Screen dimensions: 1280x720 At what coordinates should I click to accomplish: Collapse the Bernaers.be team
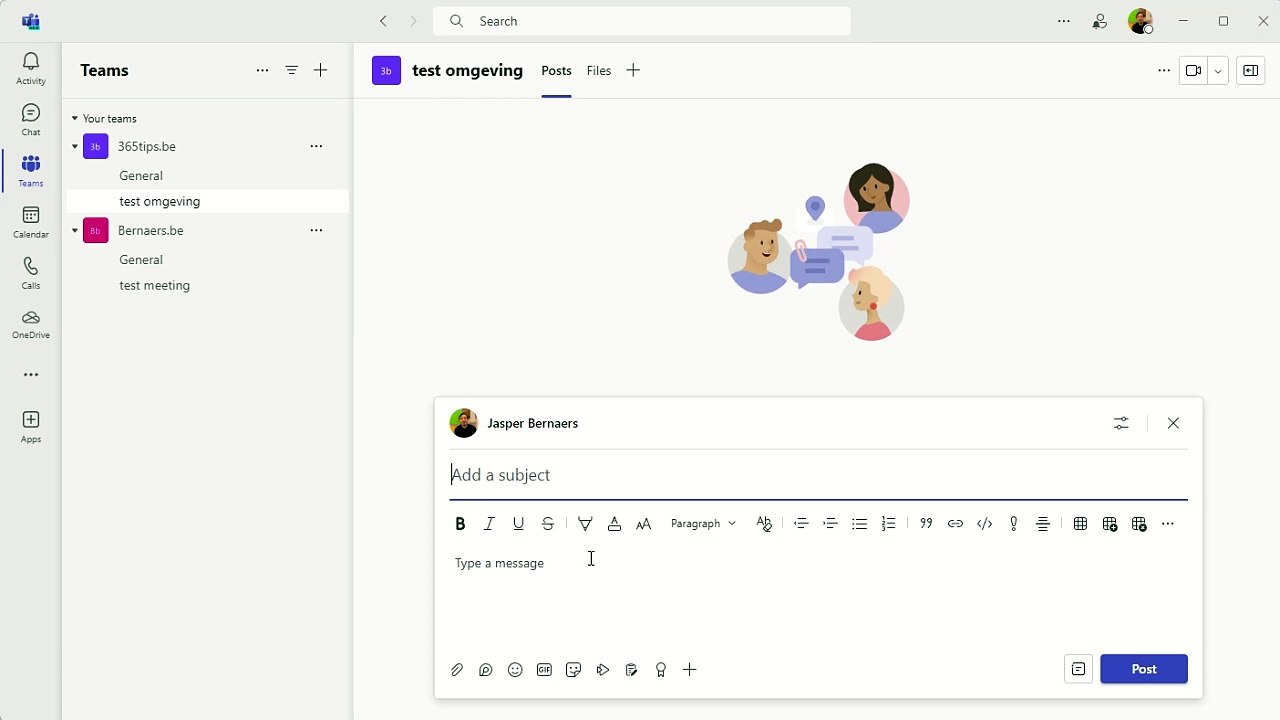pos(75,230)
